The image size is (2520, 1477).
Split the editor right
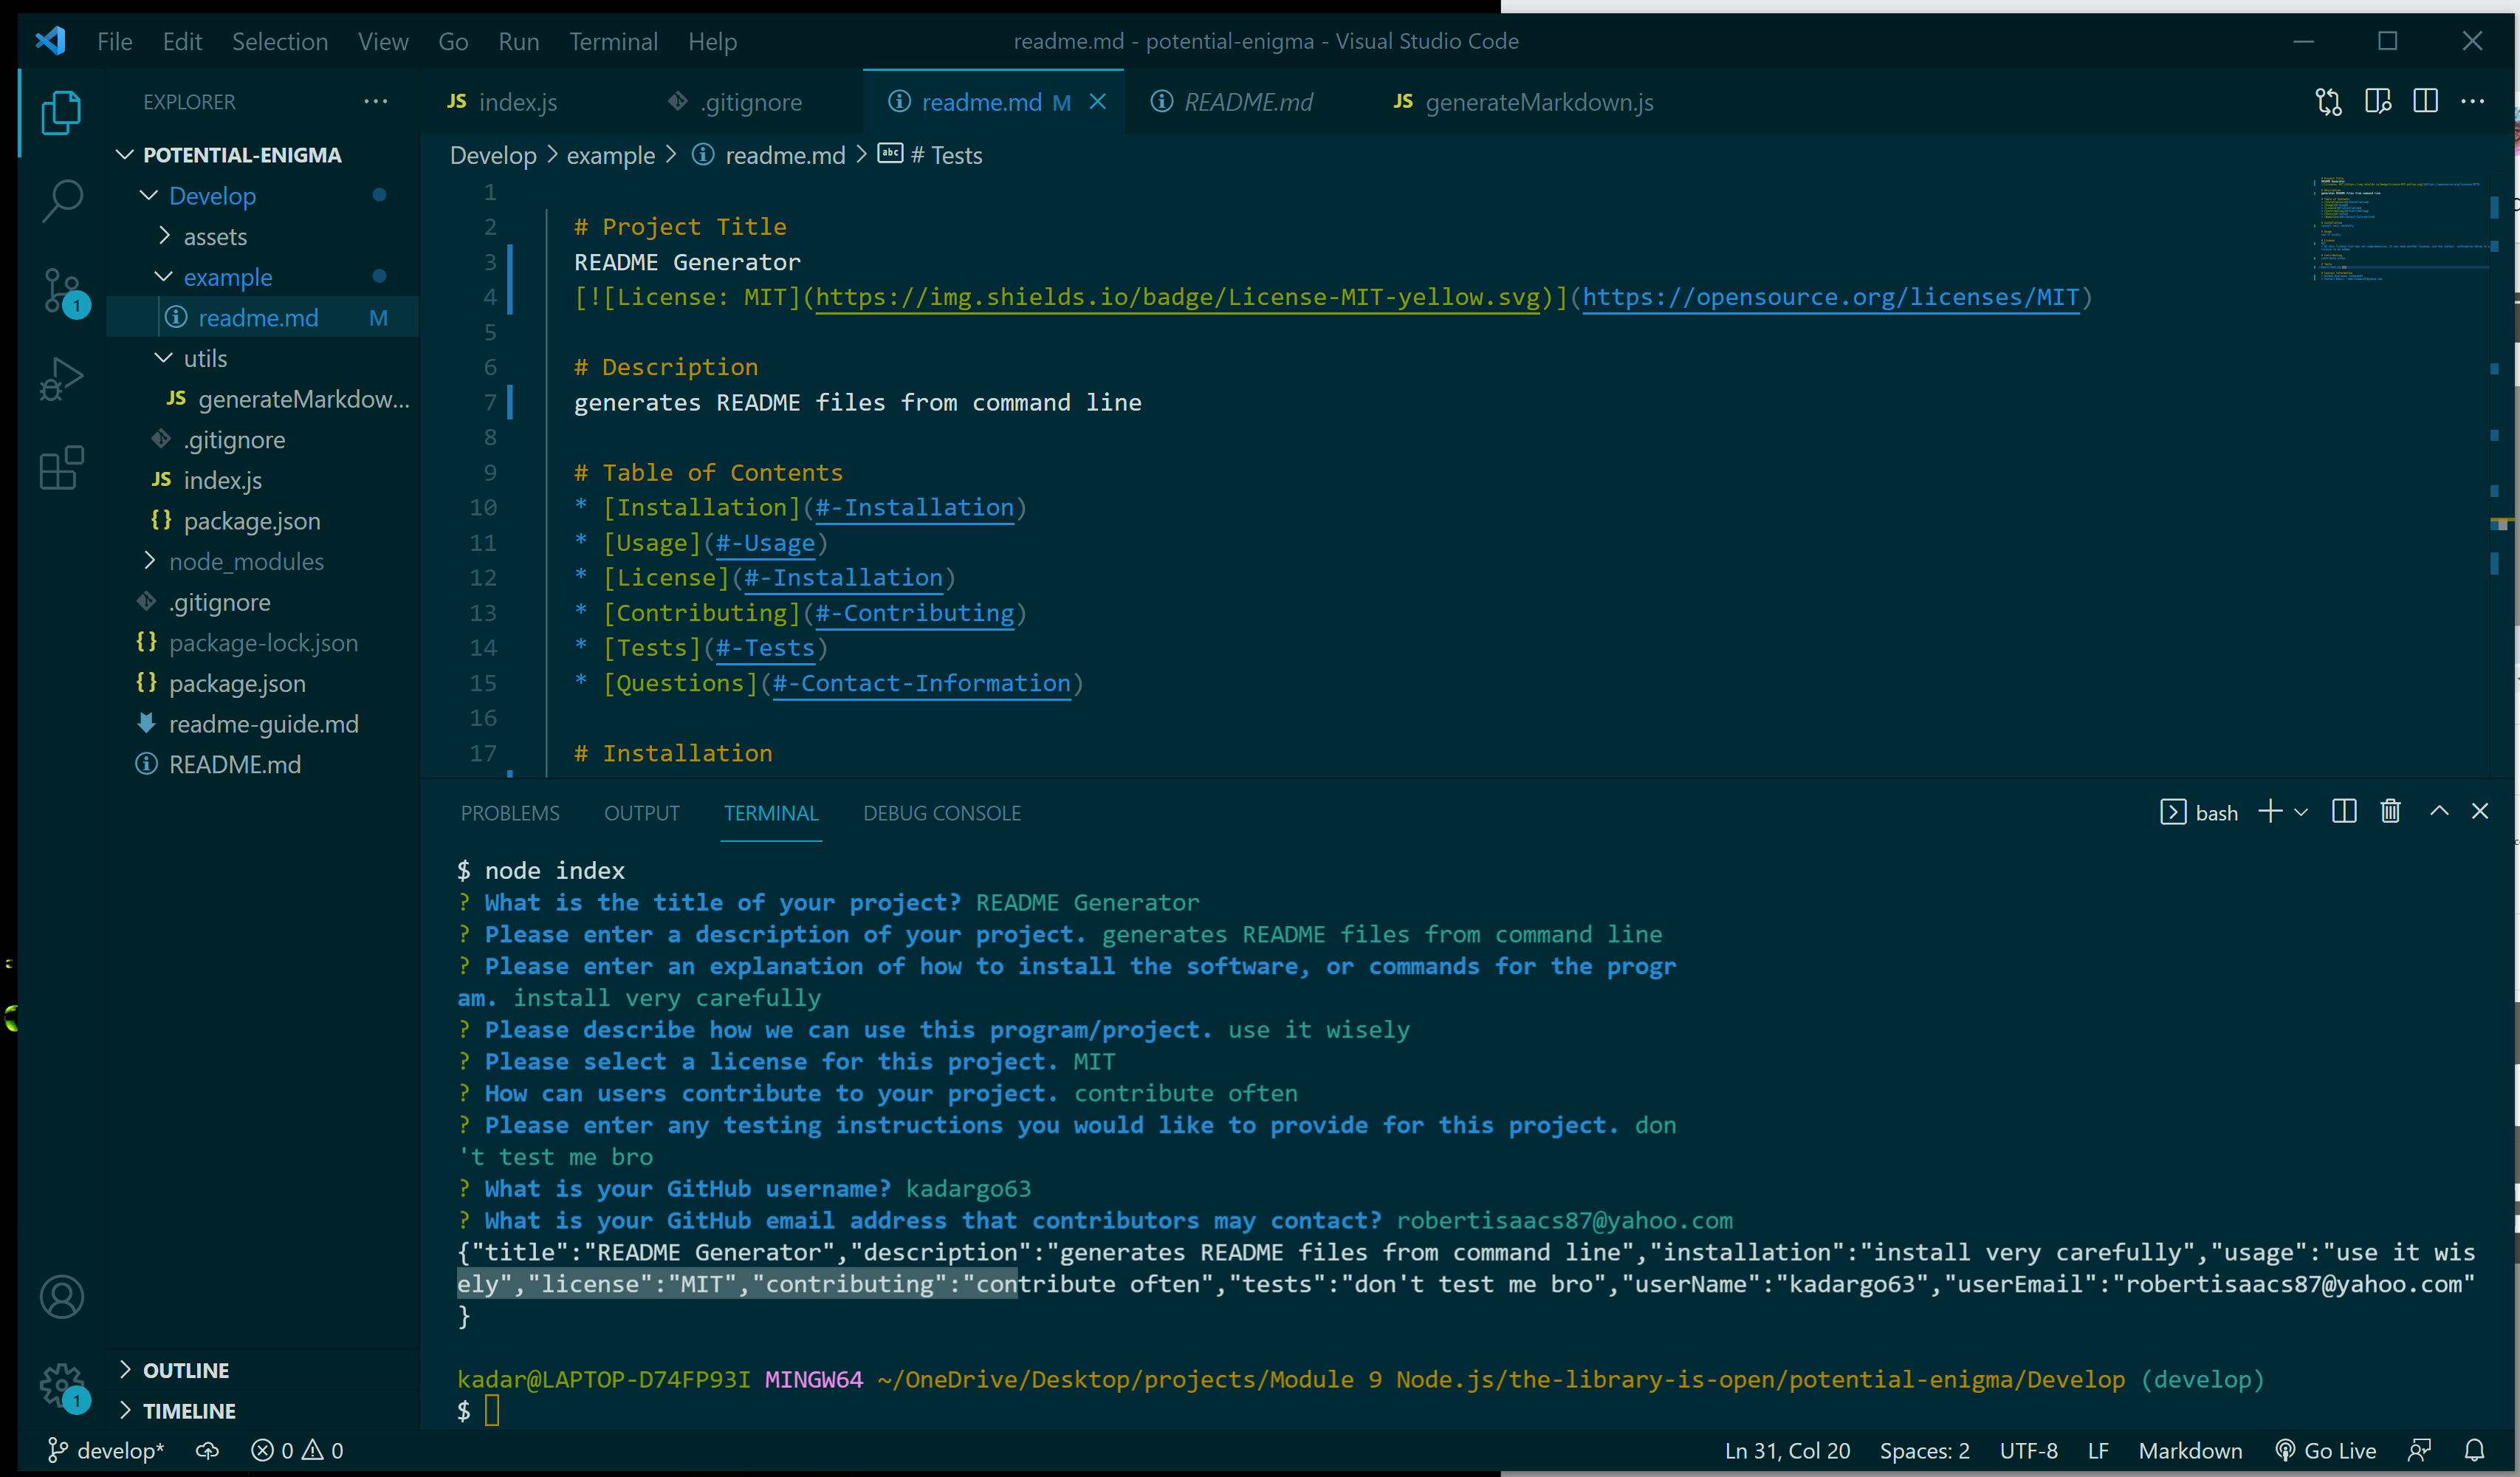point(2425,102)
